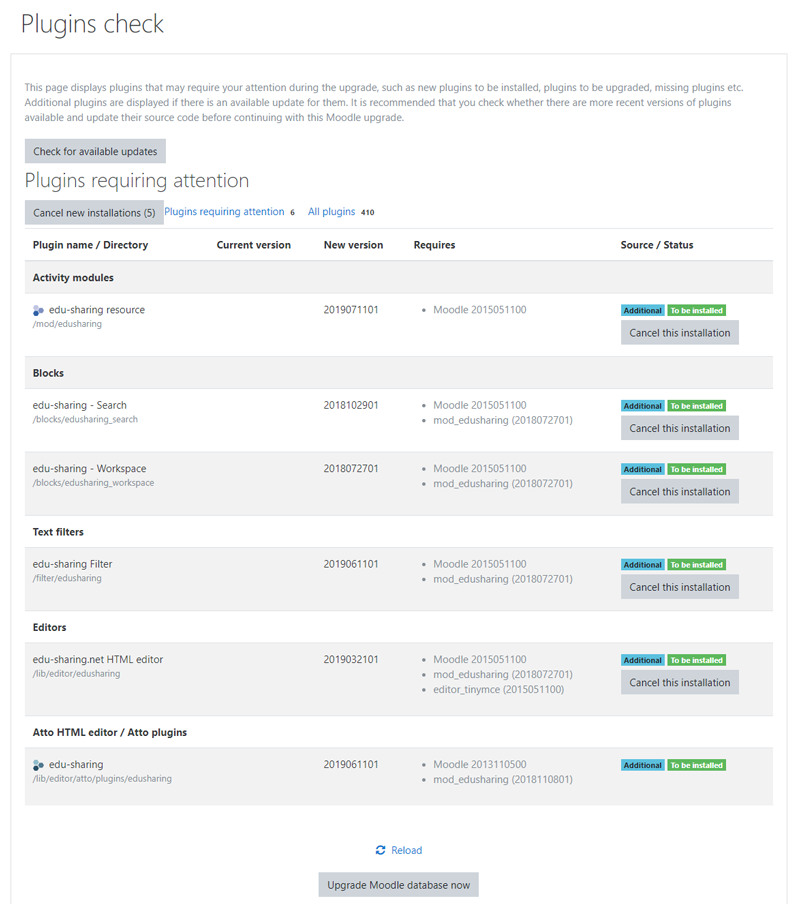Screen dimensions: 800x904
Task: Cancel the edu-sharing Filter installation
Action: (679, 588)
